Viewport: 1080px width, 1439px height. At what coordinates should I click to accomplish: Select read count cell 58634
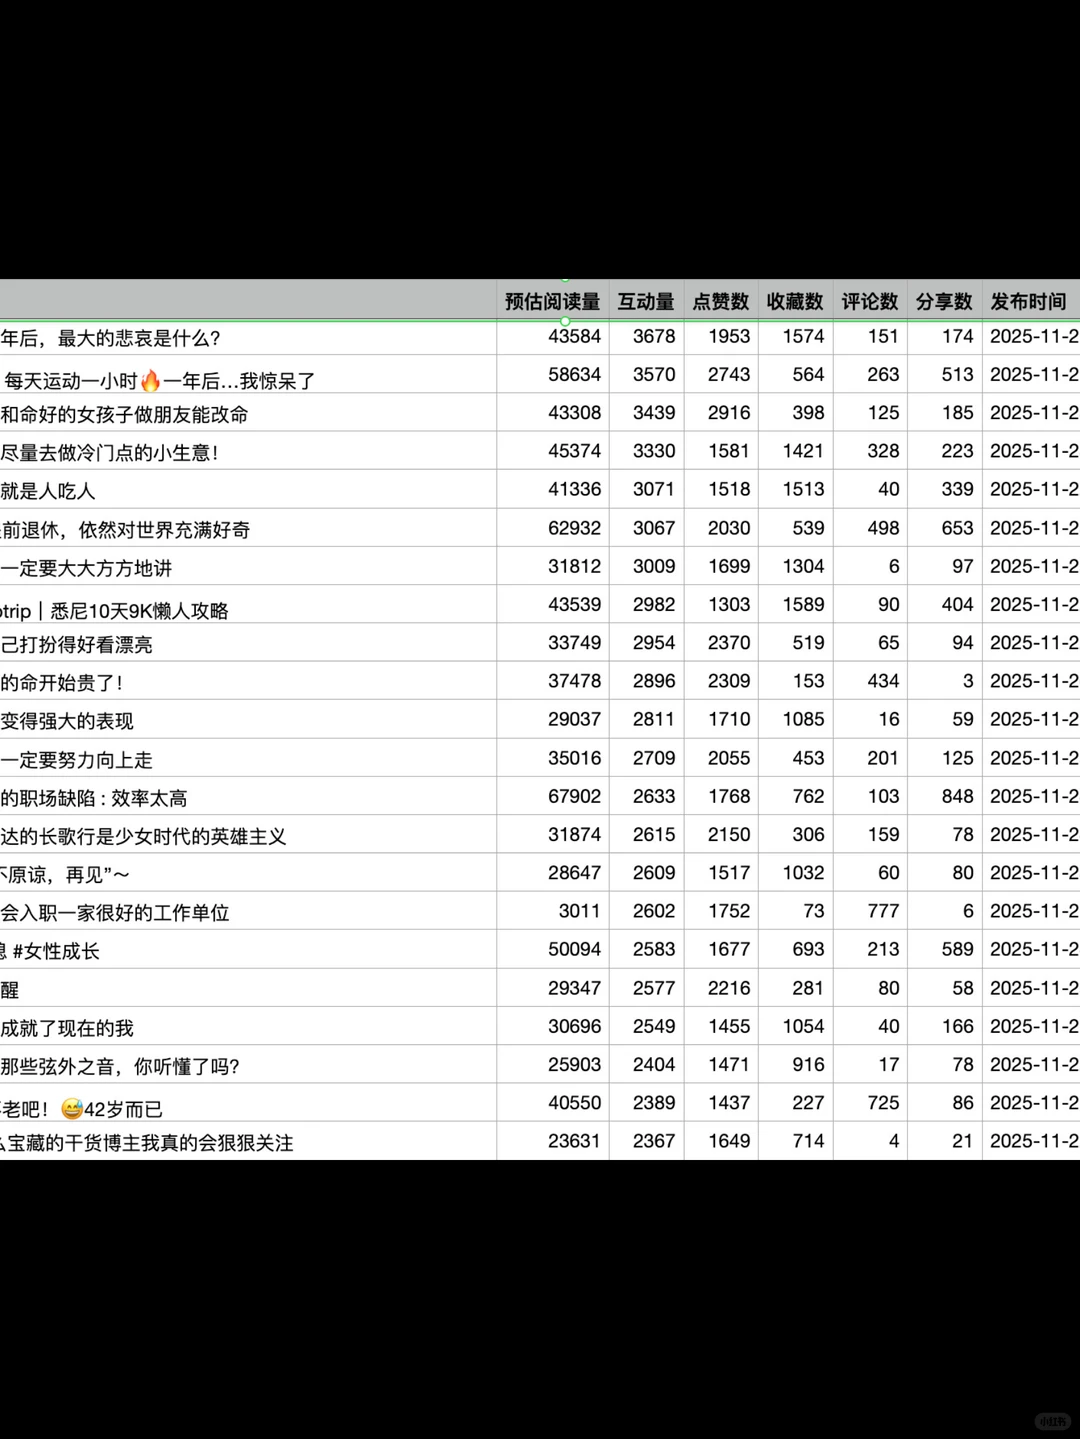click(x=553, y=374)
